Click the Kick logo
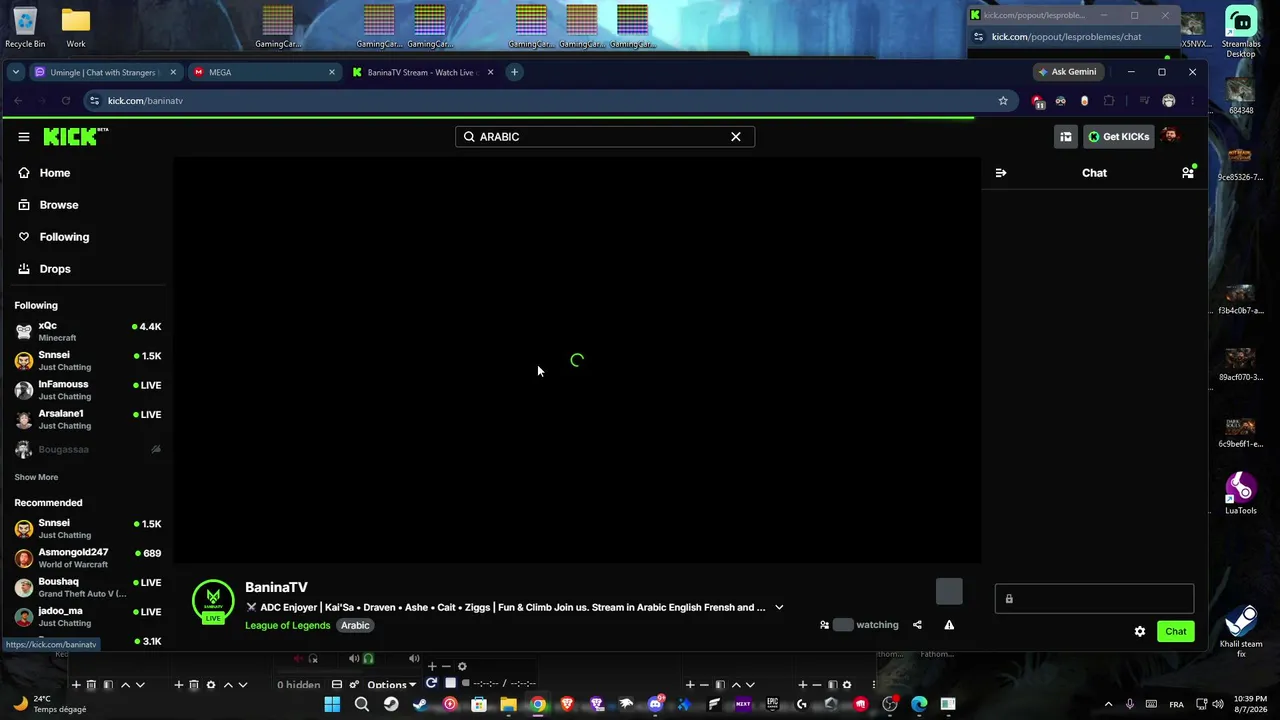The image size is (1280, 720). click(x=75, y=136)
